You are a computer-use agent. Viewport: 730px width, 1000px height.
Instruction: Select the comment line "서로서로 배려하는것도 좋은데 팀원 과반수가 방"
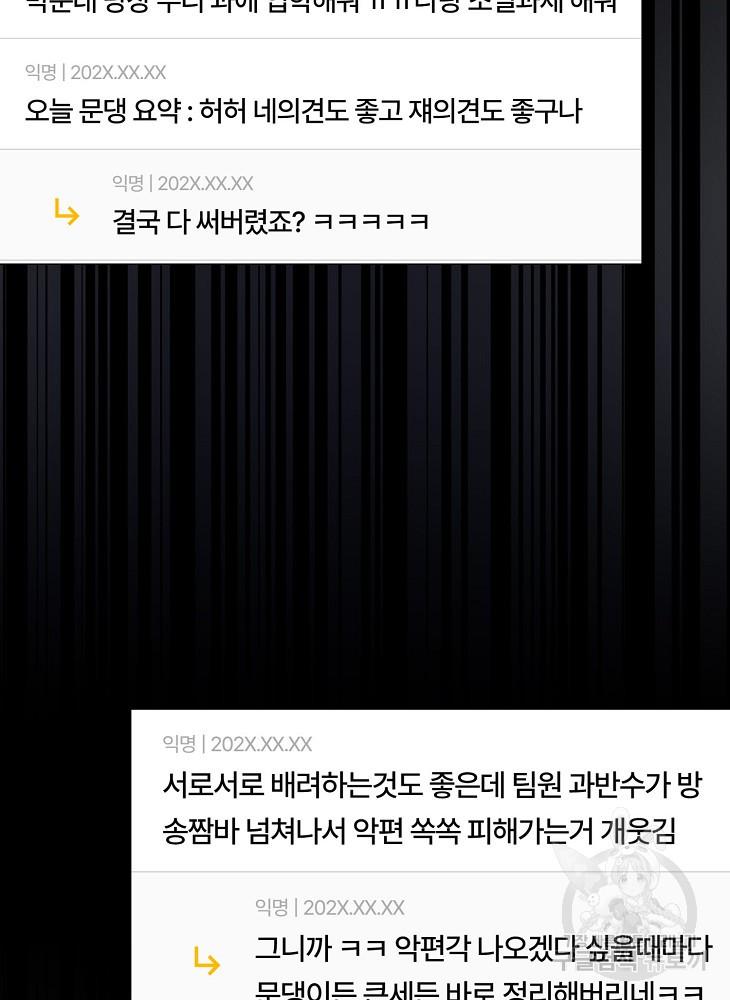click(432, 784)
